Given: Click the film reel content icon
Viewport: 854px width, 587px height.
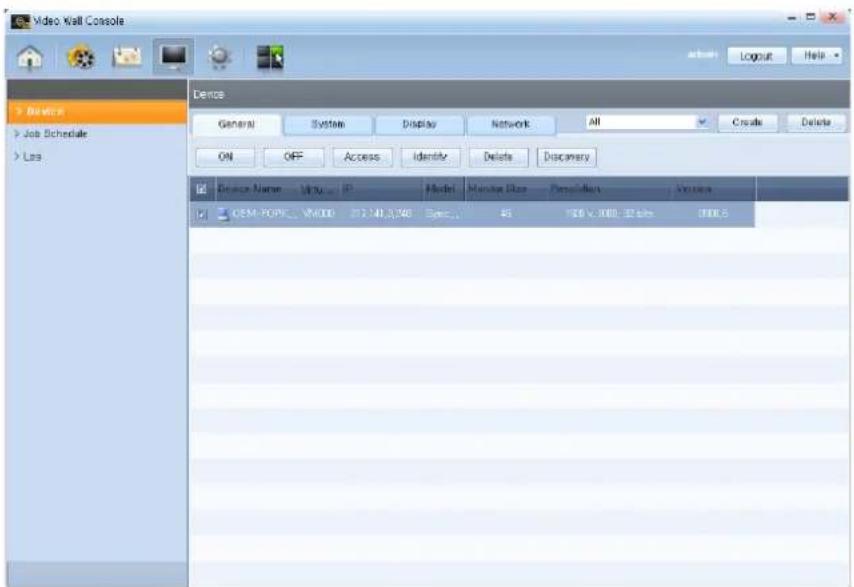Looking at the screenshot, I should coord(80,57).
